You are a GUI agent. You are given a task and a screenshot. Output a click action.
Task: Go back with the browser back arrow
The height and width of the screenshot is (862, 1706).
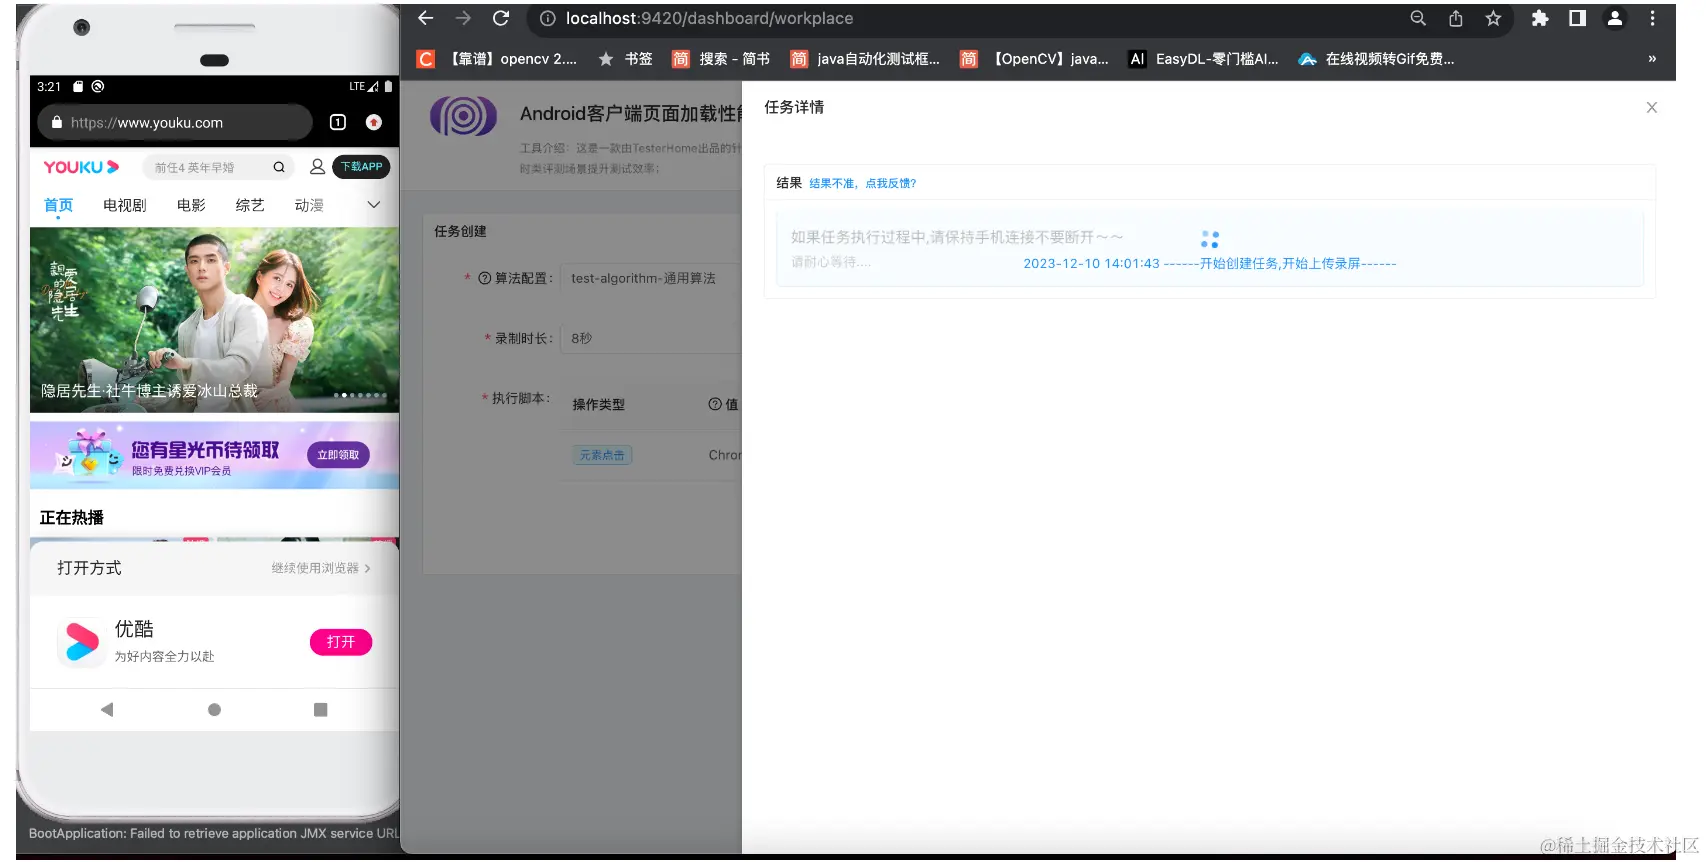click(x=426, y=18)
